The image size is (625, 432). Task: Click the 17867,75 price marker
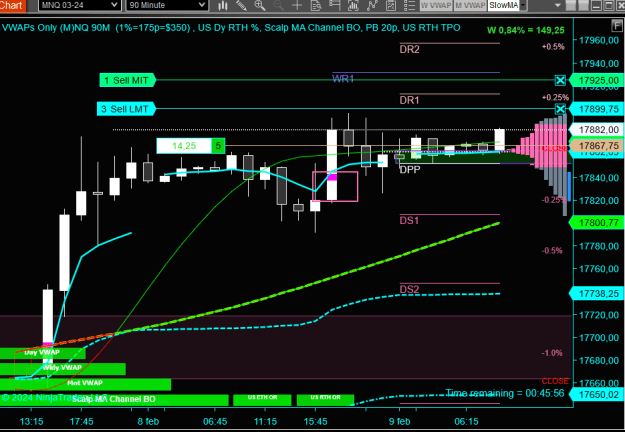(x=597, y=145)
